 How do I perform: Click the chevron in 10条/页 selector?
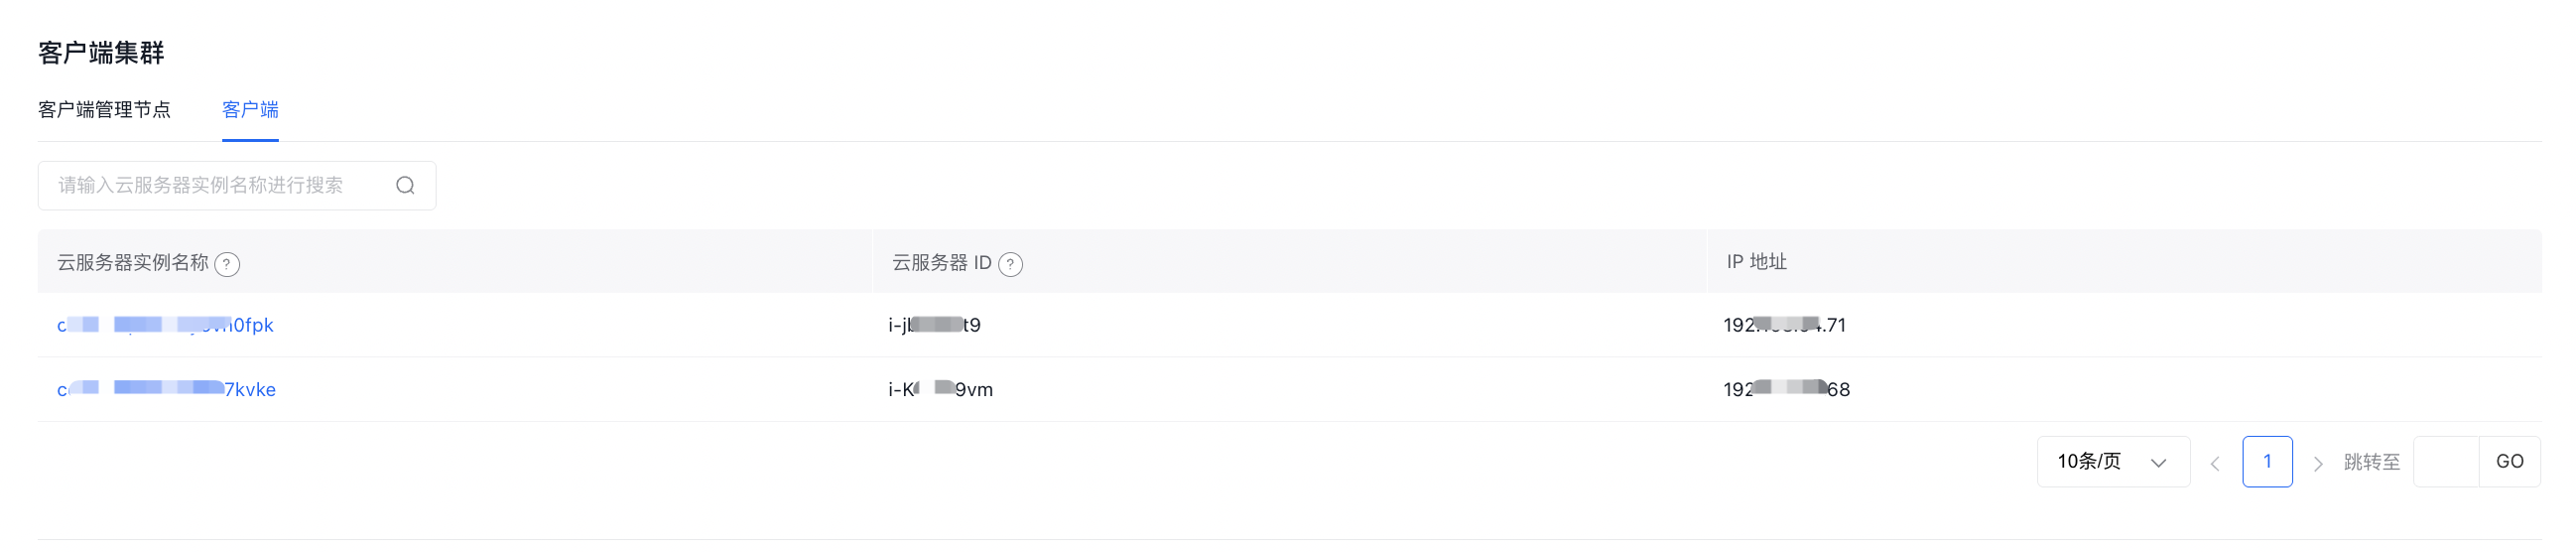2158,463
